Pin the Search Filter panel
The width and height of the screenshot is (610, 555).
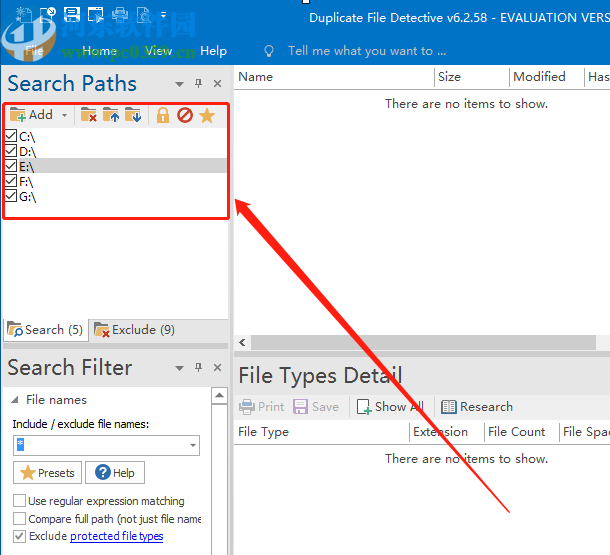click(x=198, y=368)
